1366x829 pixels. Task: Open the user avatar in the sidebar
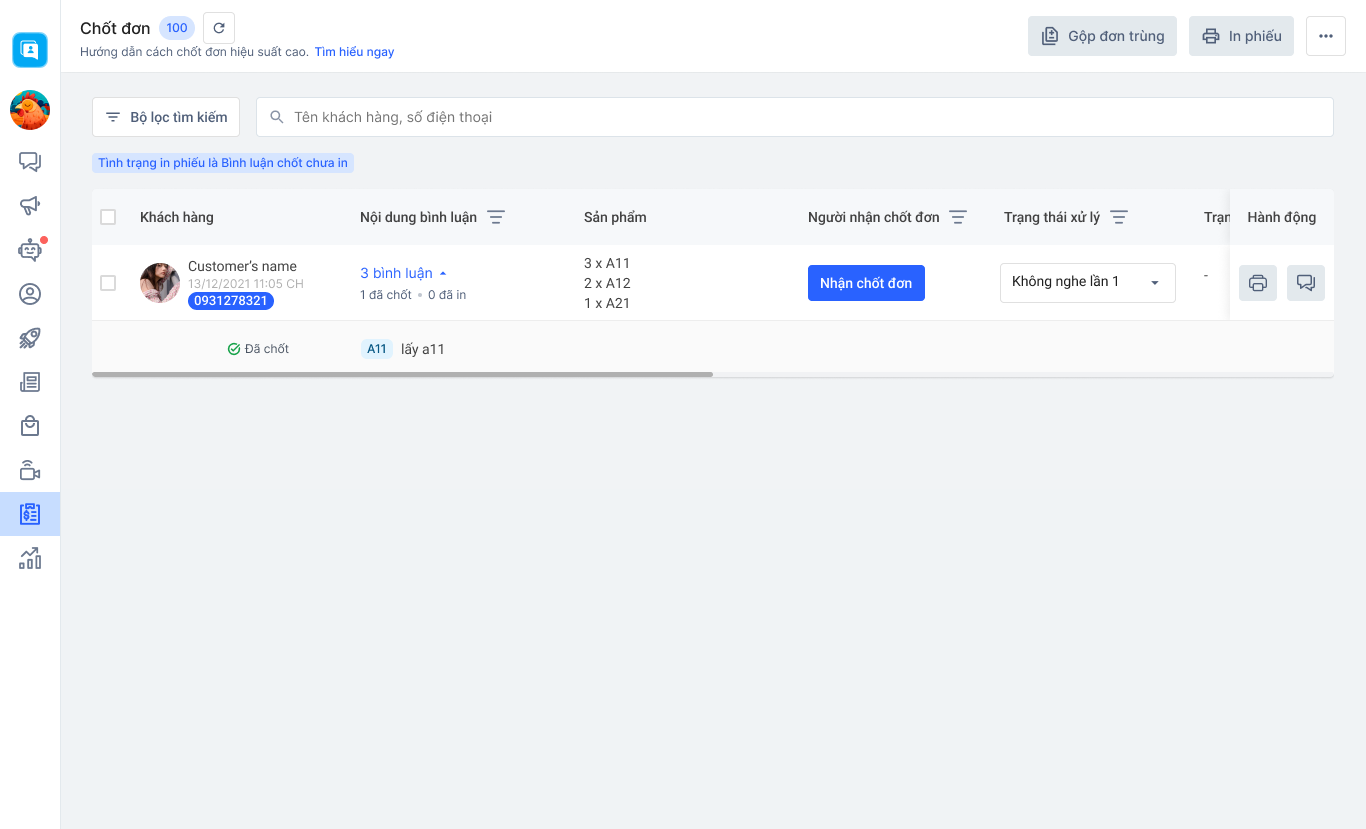[30, 110]
